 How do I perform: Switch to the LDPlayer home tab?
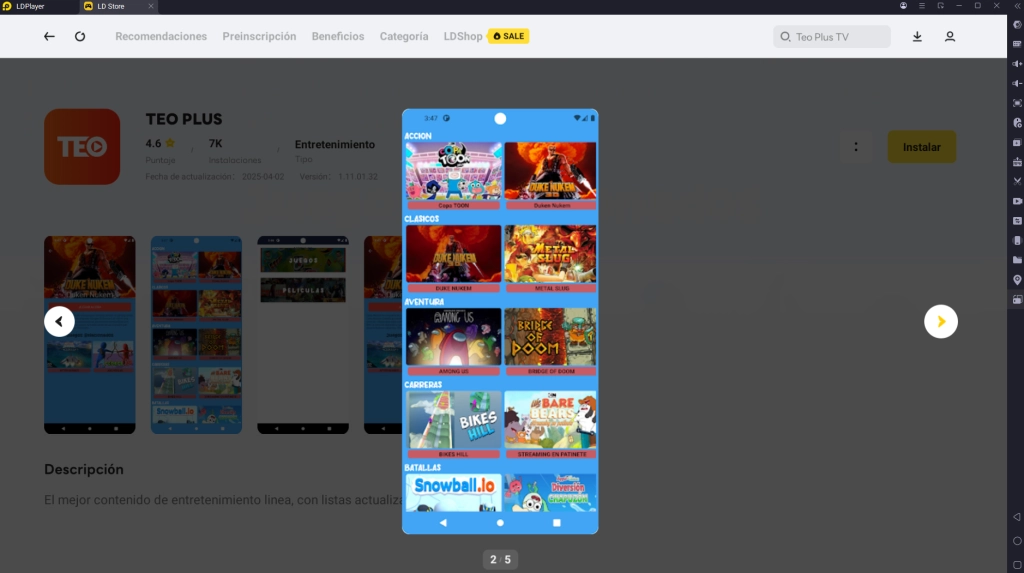[31, 7]
